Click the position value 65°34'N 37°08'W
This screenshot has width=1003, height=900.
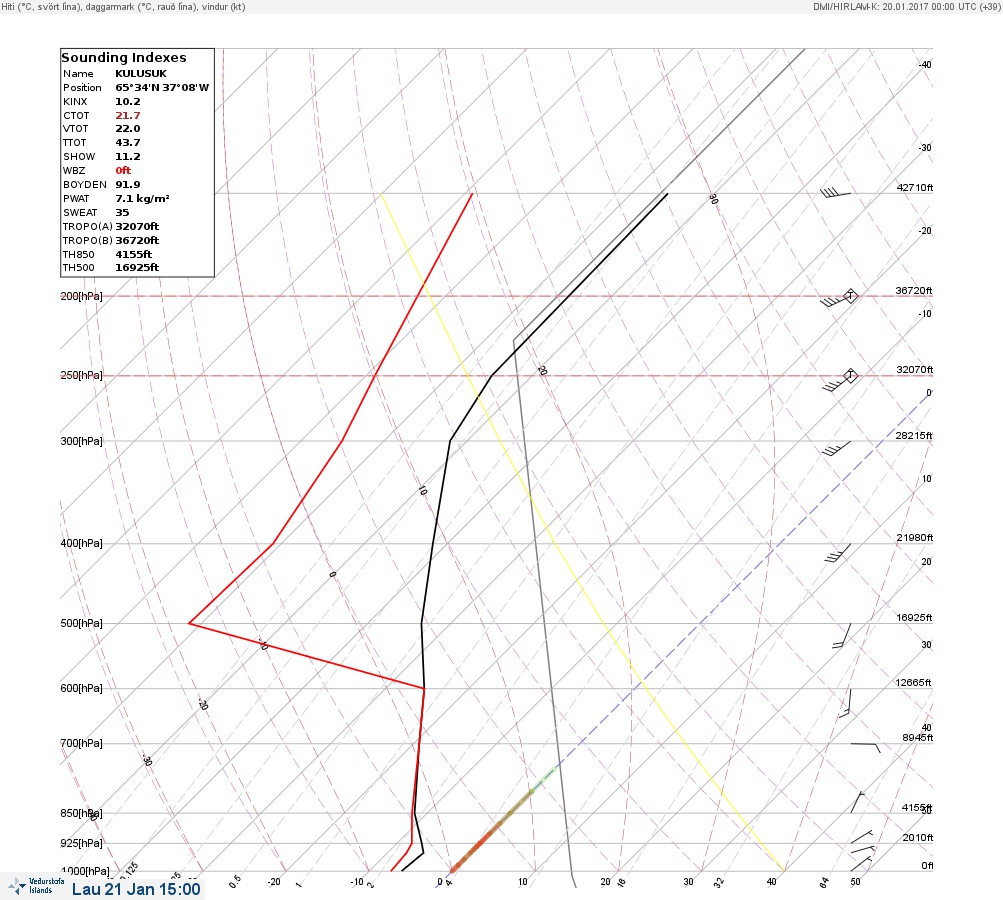pos(162,88)
